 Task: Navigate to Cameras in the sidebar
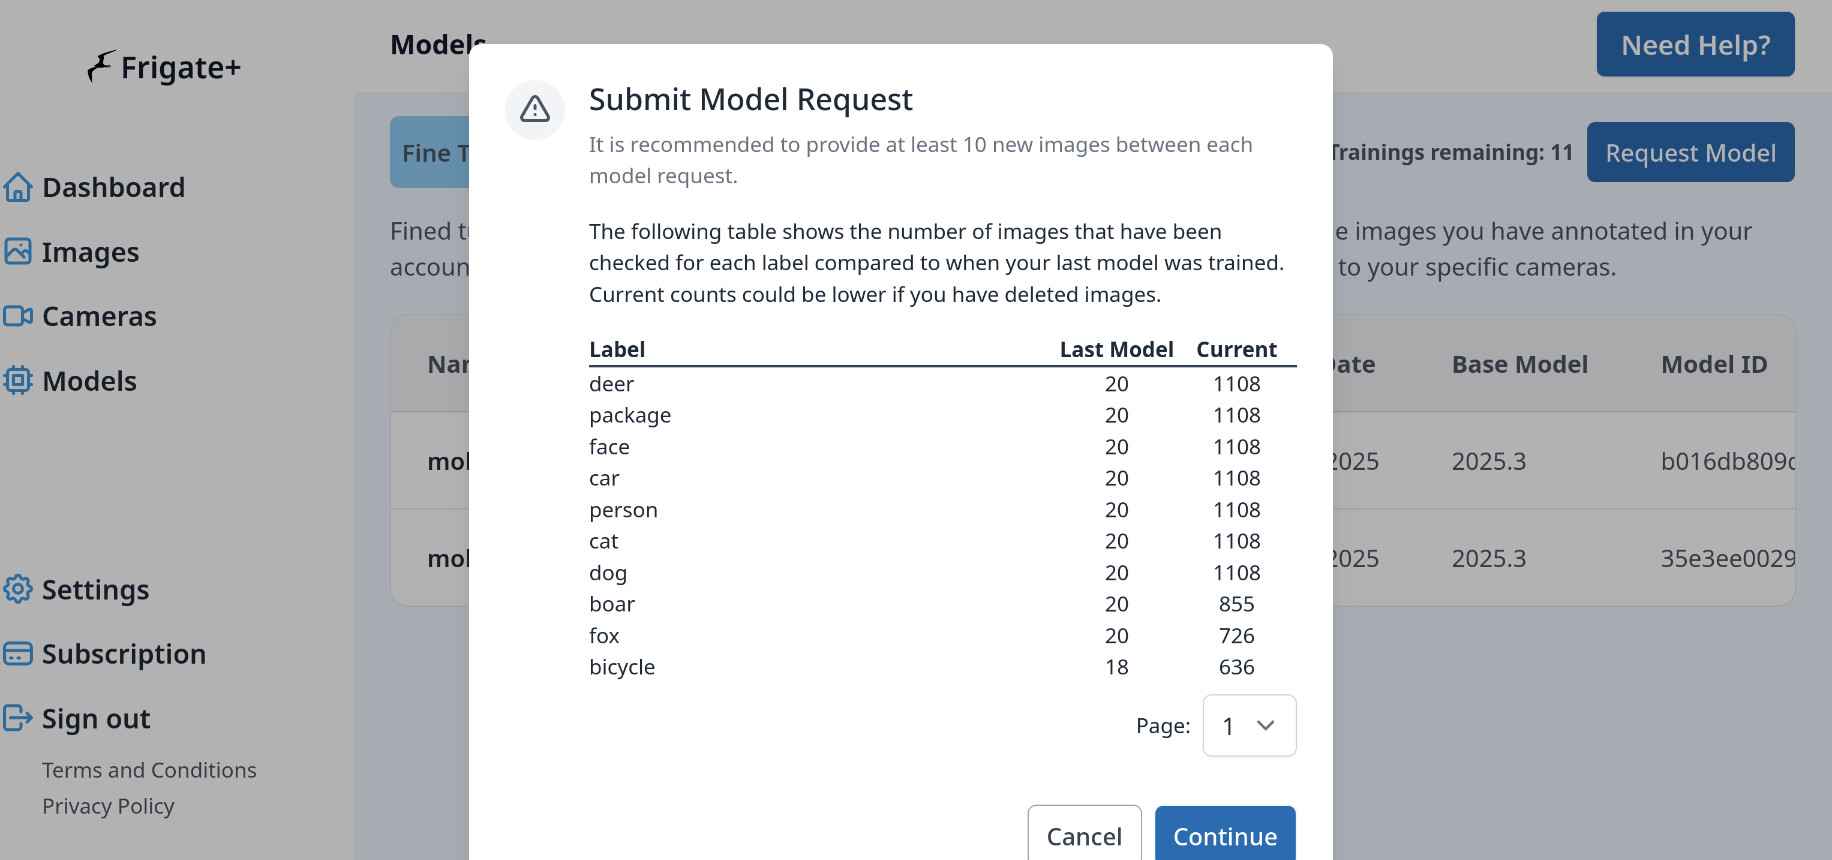pyautogui.click(x=99, y=317)
